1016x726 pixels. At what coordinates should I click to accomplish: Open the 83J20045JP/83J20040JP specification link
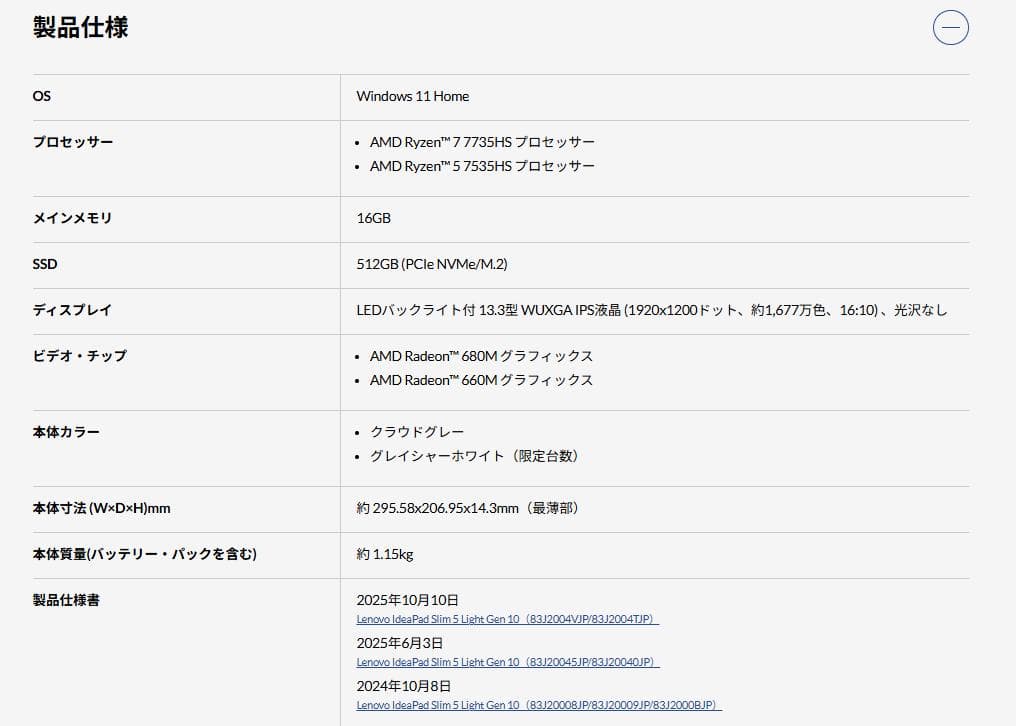507,662
